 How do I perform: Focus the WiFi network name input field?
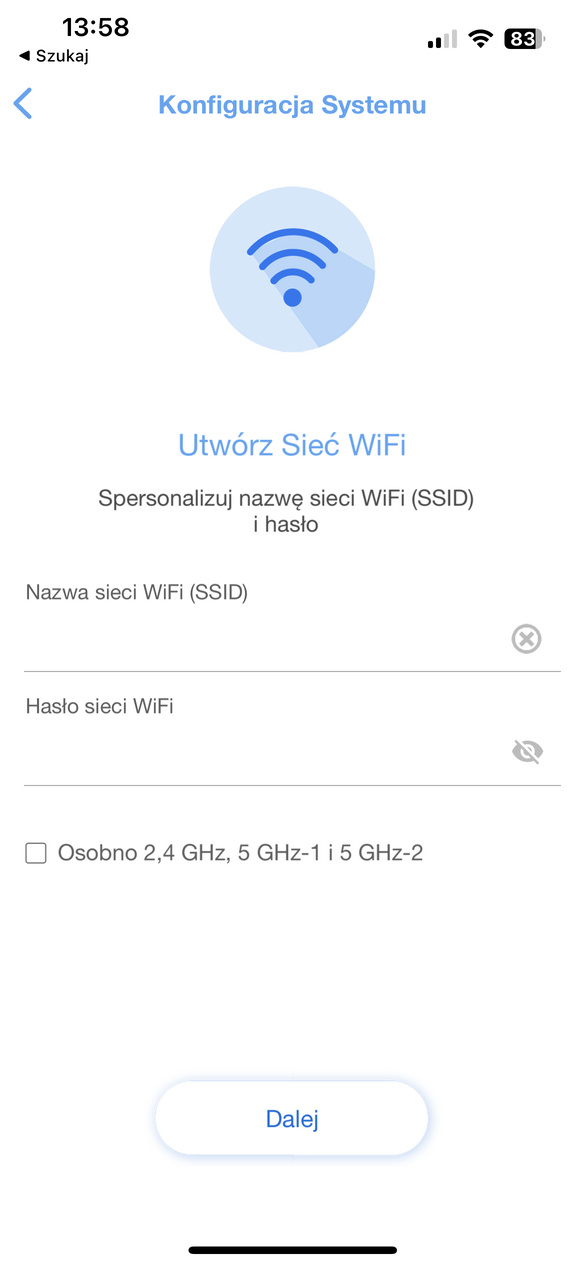click(265, 639)
